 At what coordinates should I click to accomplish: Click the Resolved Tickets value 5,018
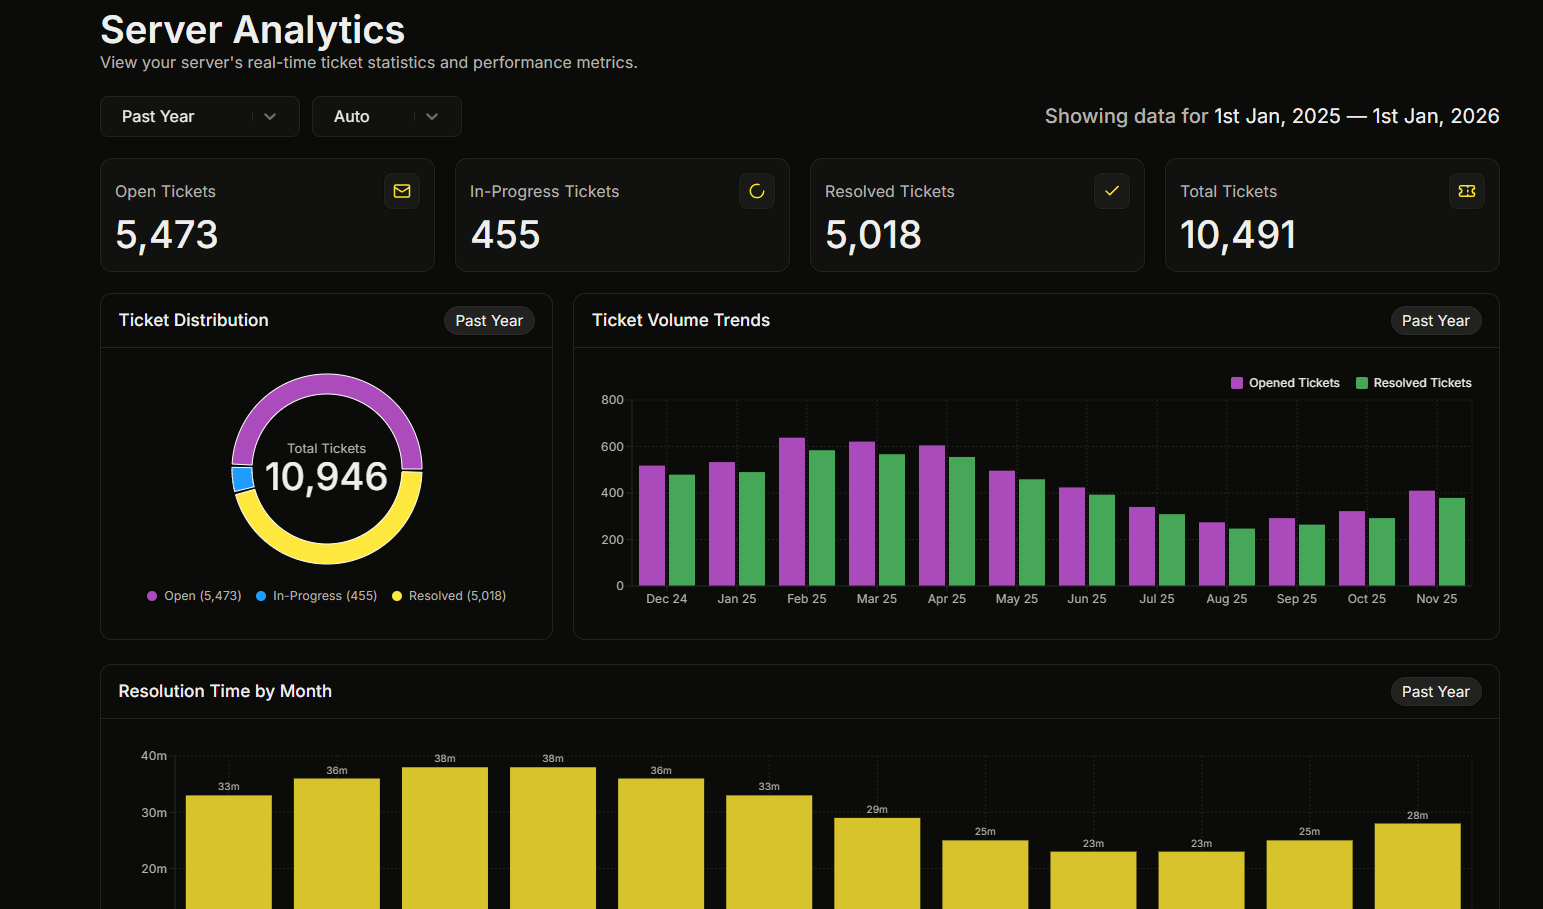coord(873,235)
